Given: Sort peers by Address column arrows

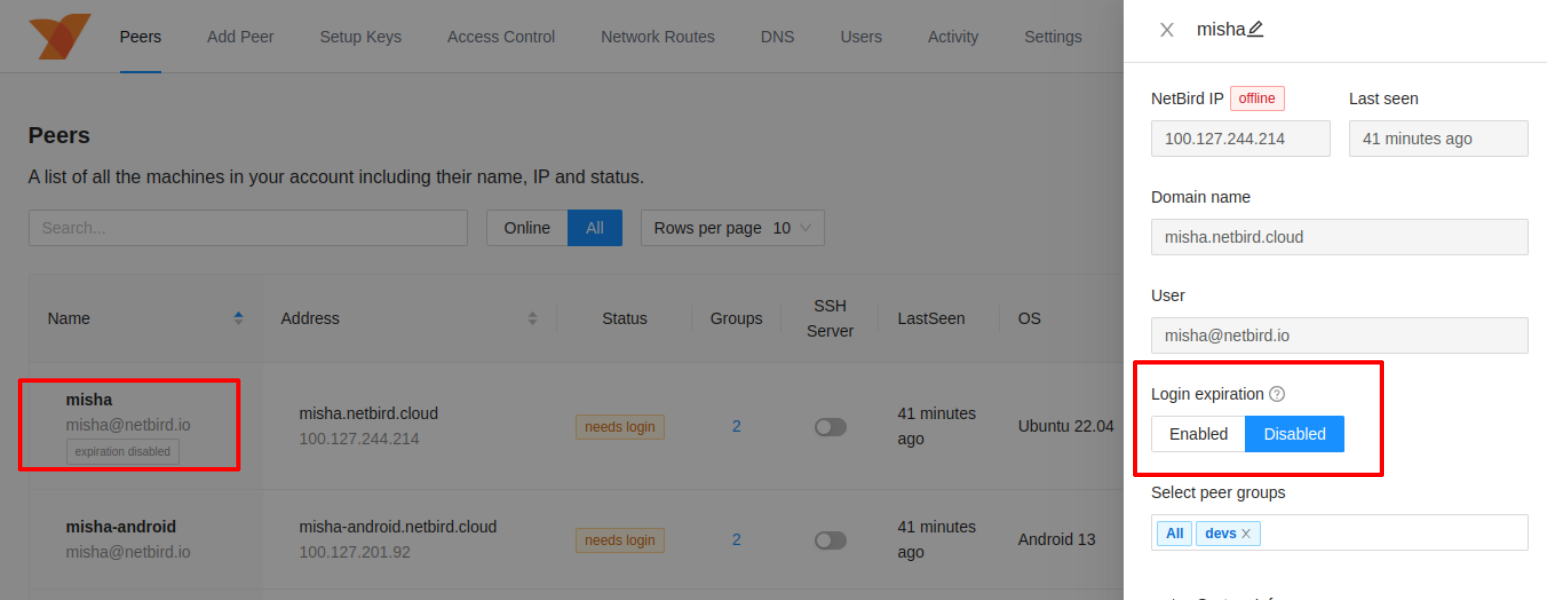Looking at the screenshot, I should (532, 318).
